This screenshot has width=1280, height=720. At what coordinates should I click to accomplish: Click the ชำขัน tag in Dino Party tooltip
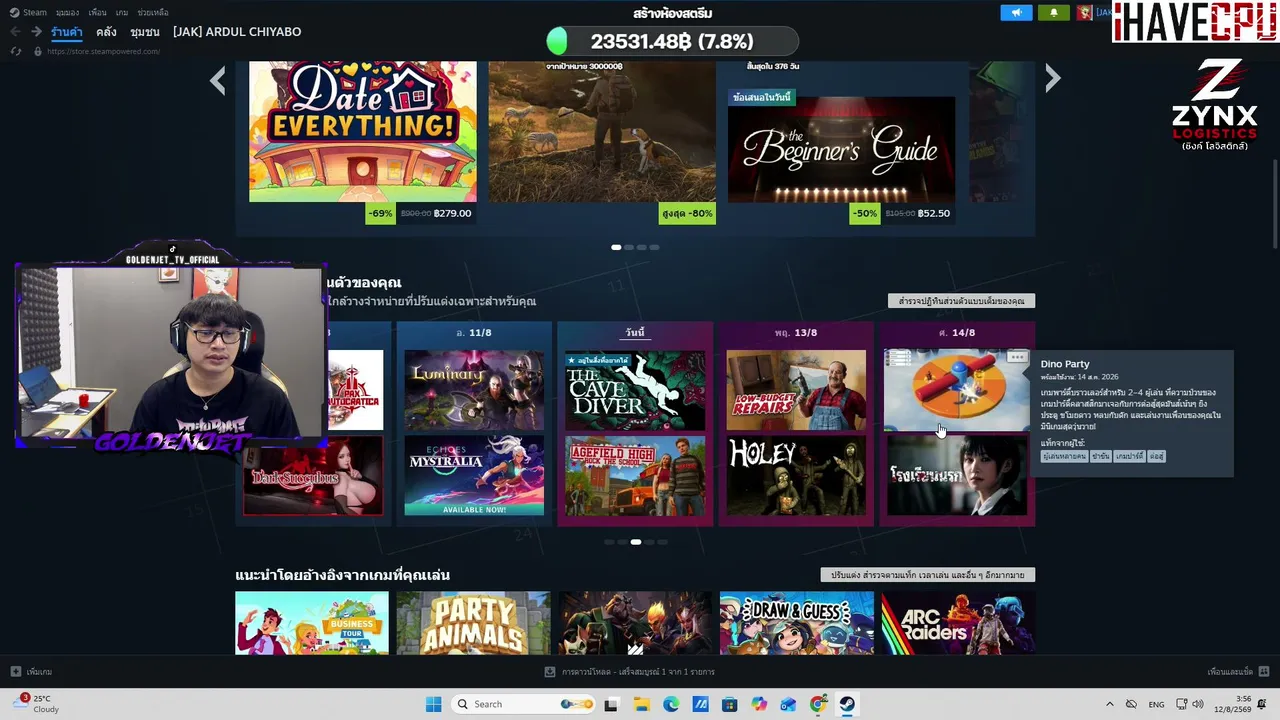click(x=1101, y=456)
